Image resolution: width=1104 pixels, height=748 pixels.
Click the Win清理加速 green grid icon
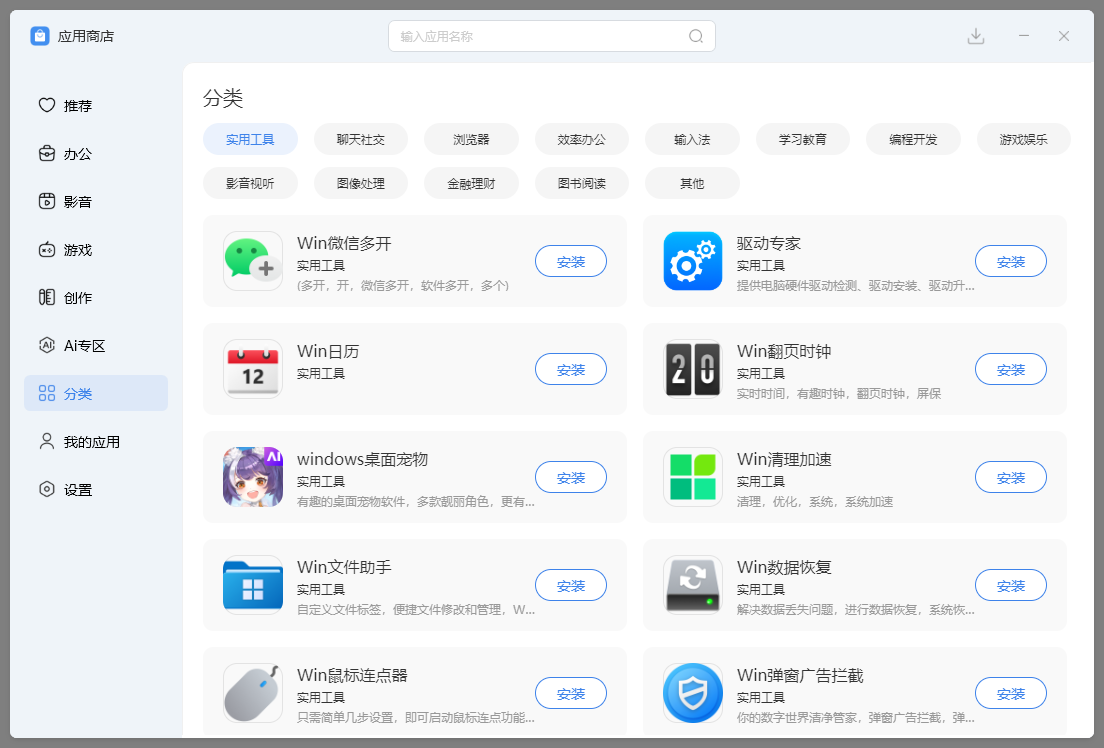[x=692, y=477]
